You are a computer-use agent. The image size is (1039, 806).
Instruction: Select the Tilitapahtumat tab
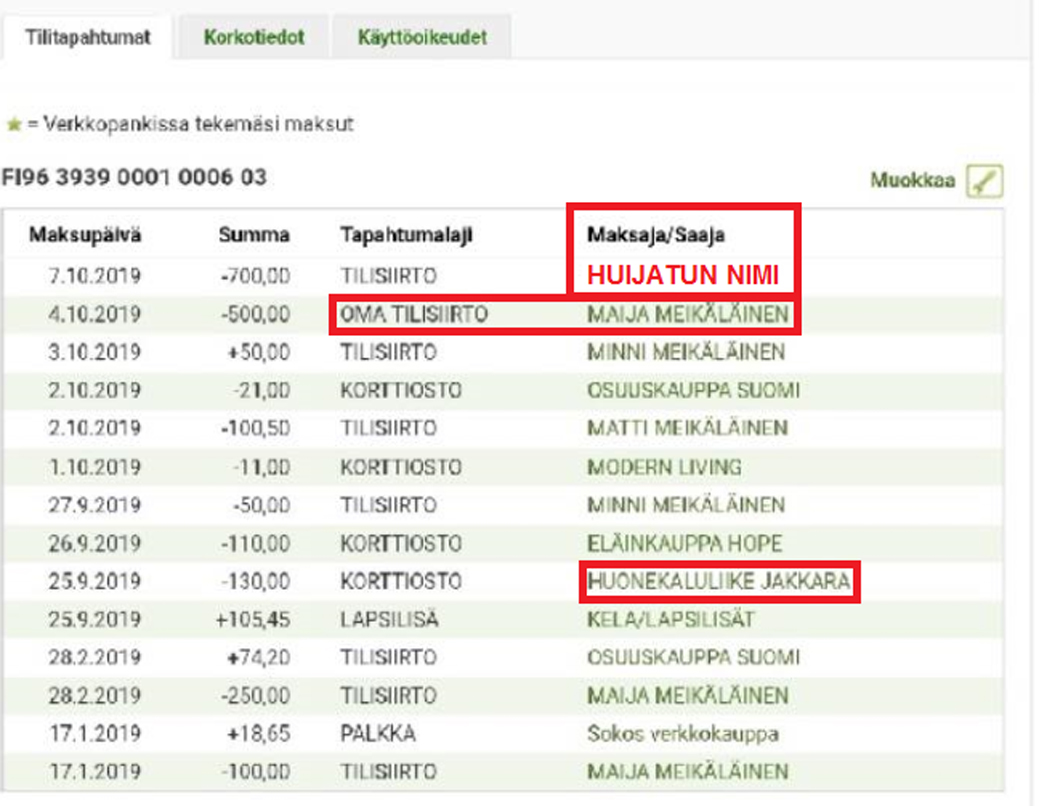tap(88, 38)
